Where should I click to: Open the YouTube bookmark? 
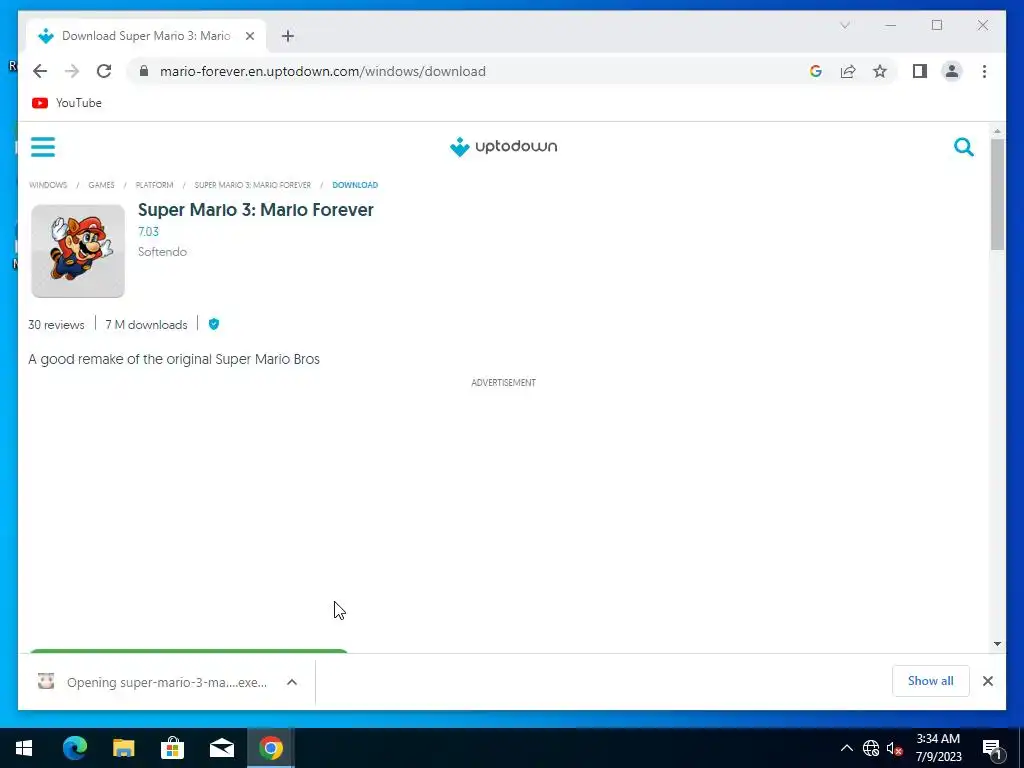[x=67, y=103]
